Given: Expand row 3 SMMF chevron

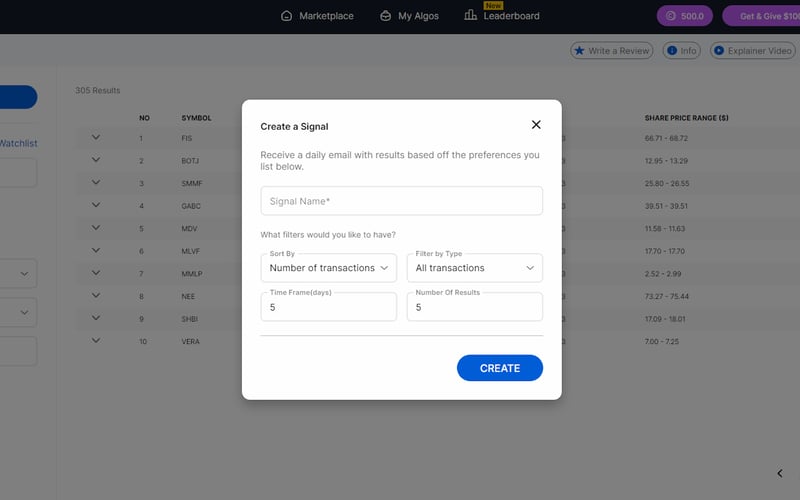Looking at the screenshot, I should pyautogui.click(x=96, y=182).
